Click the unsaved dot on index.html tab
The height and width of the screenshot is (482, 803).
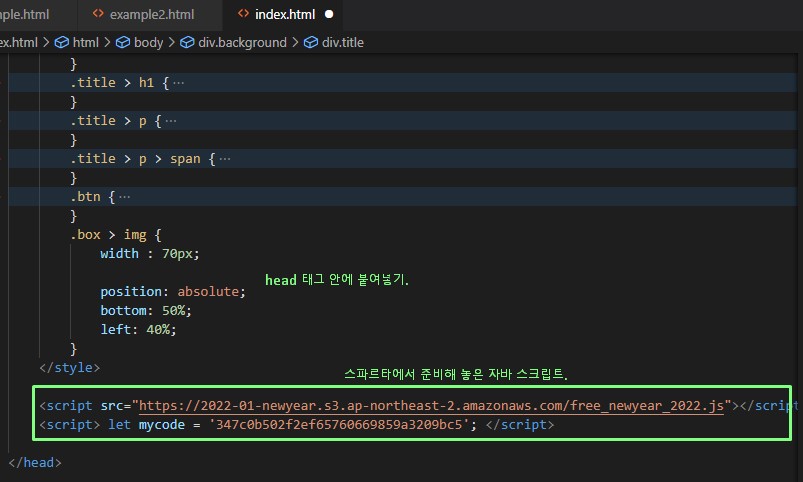click(329, 14)
